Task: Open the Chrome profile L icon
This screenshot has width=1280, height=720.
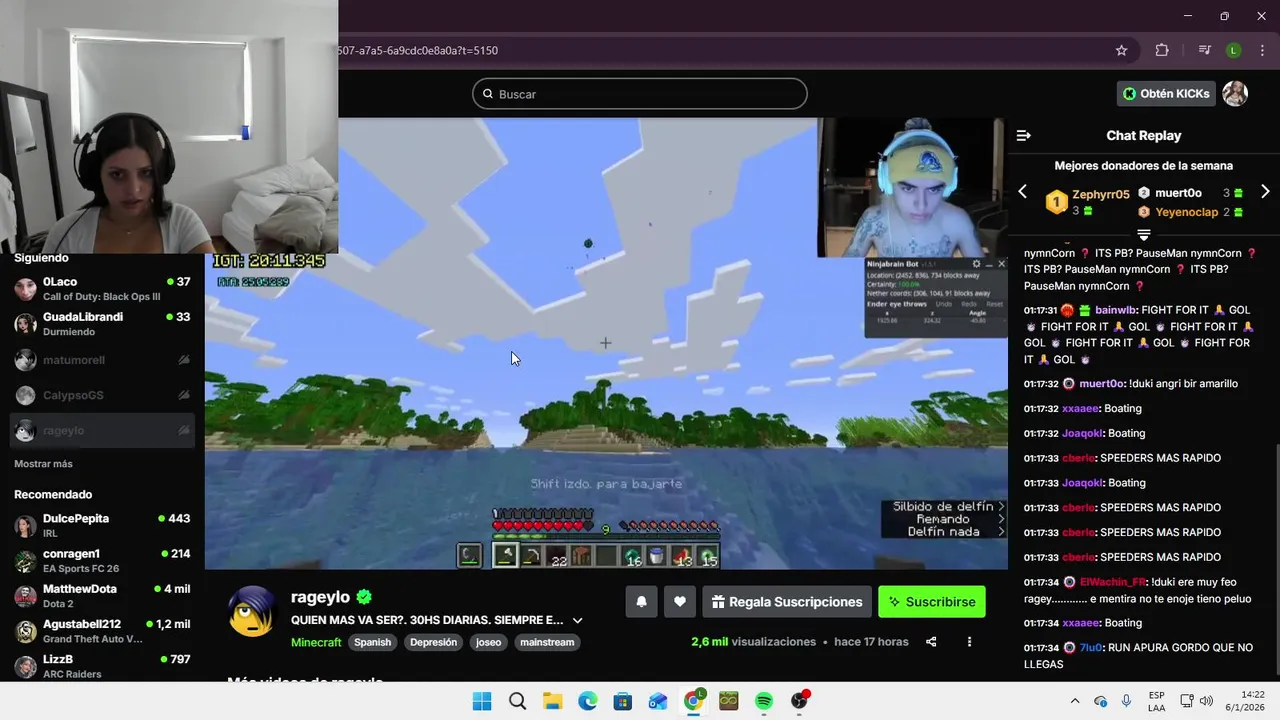Action: pyautogui.click(x=1234, y=50)
